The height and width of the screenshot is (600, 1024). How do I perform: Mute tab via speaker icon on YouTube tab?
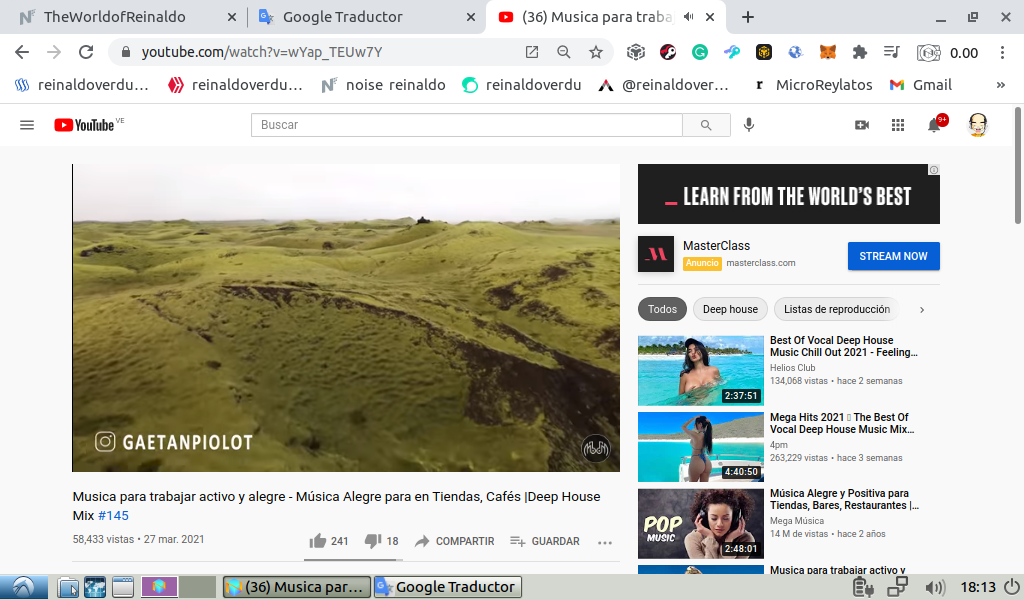(688, 17)
